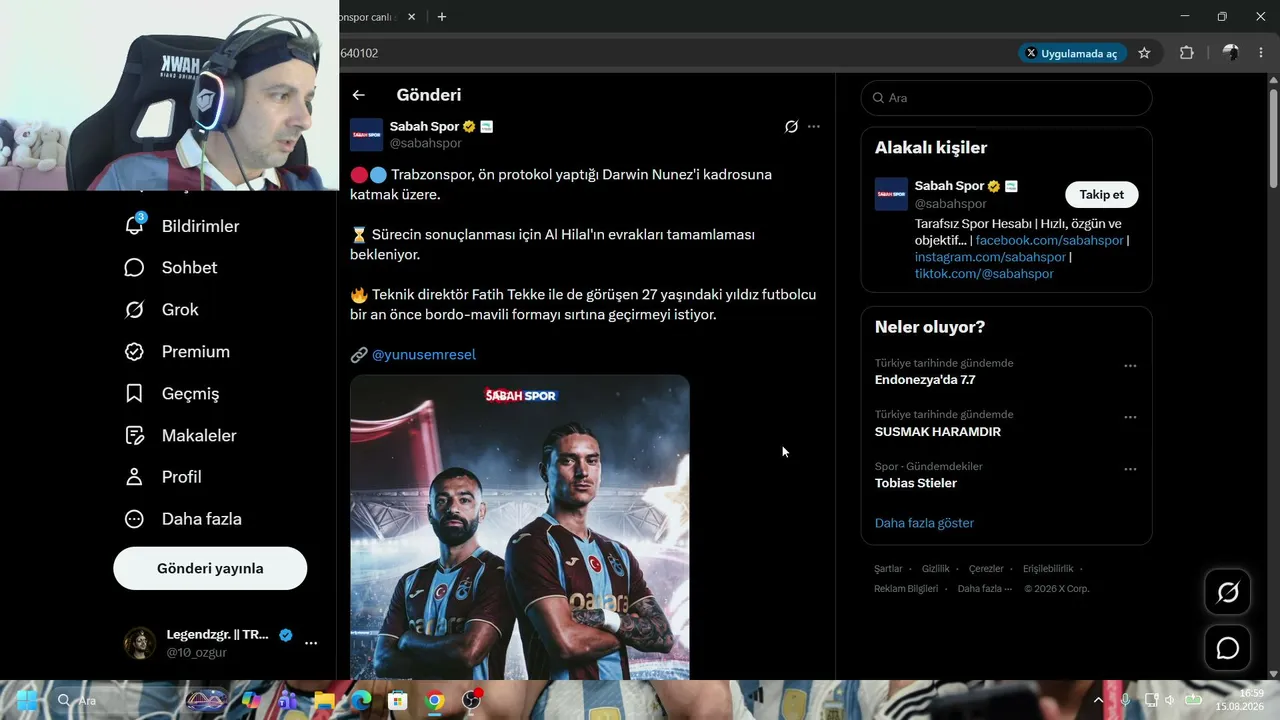This screenshot has height=720, width=1280.
Task: Click the Grok icon on Sabah Spor post
Action: [x=791, y=127]
